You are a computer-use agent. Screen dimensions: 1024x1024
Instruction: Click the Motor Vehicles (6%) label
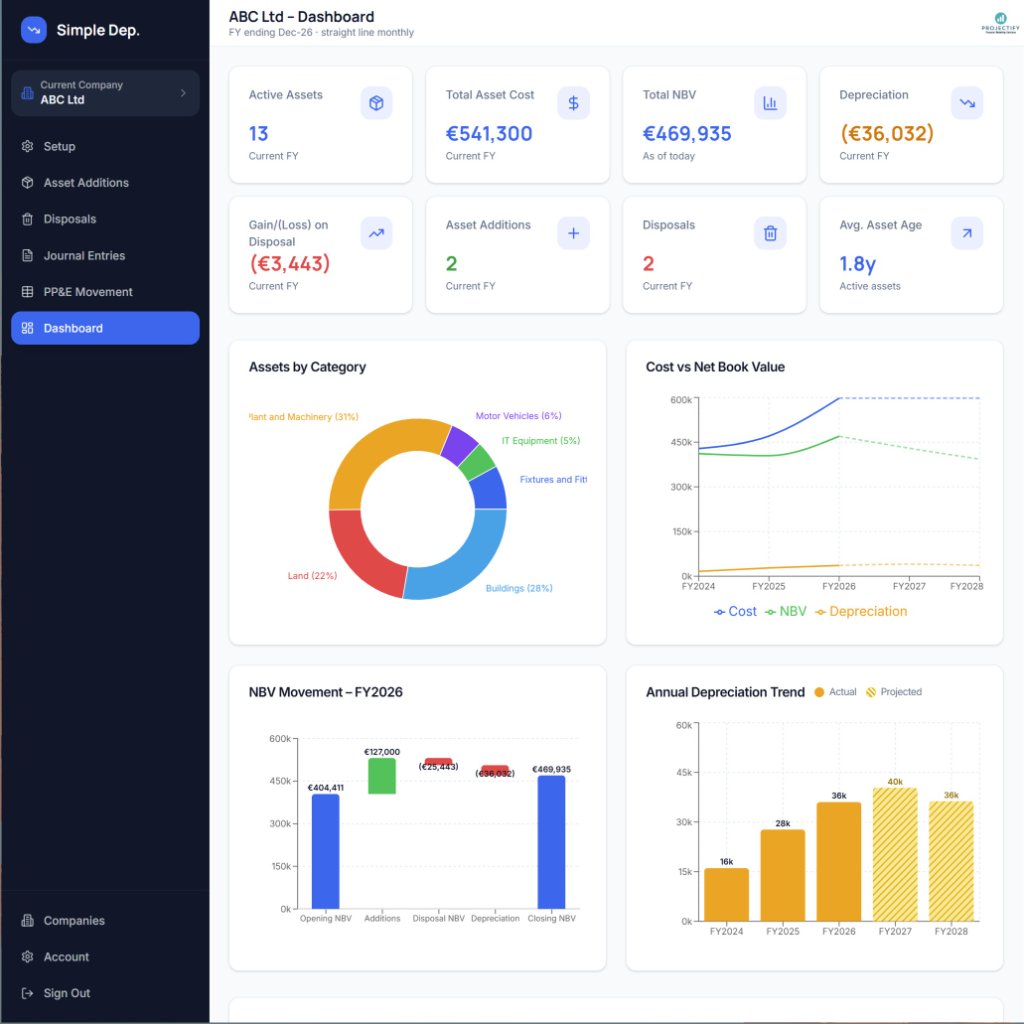pyautogui.click(x=519, y=416)
